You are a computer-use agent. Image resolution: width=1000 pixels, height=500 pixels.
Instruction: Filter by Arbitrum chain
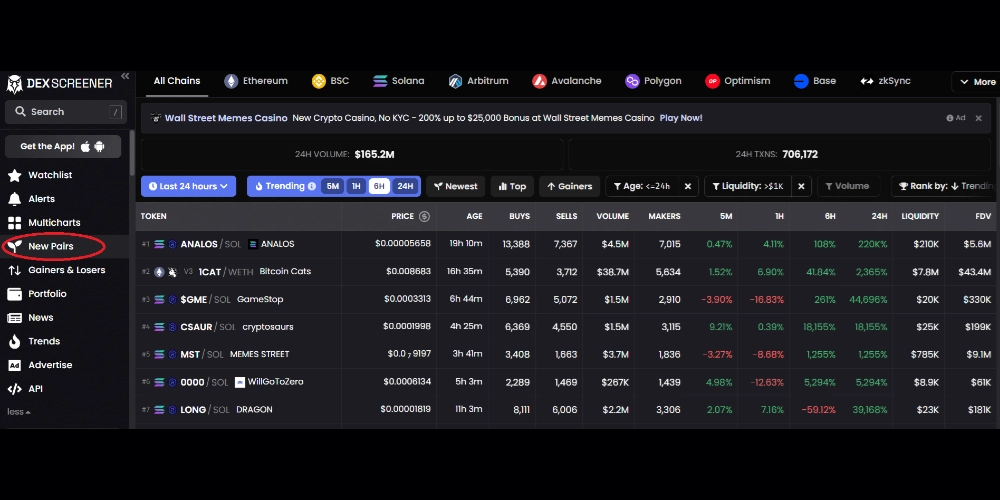[x=478, y=81]
